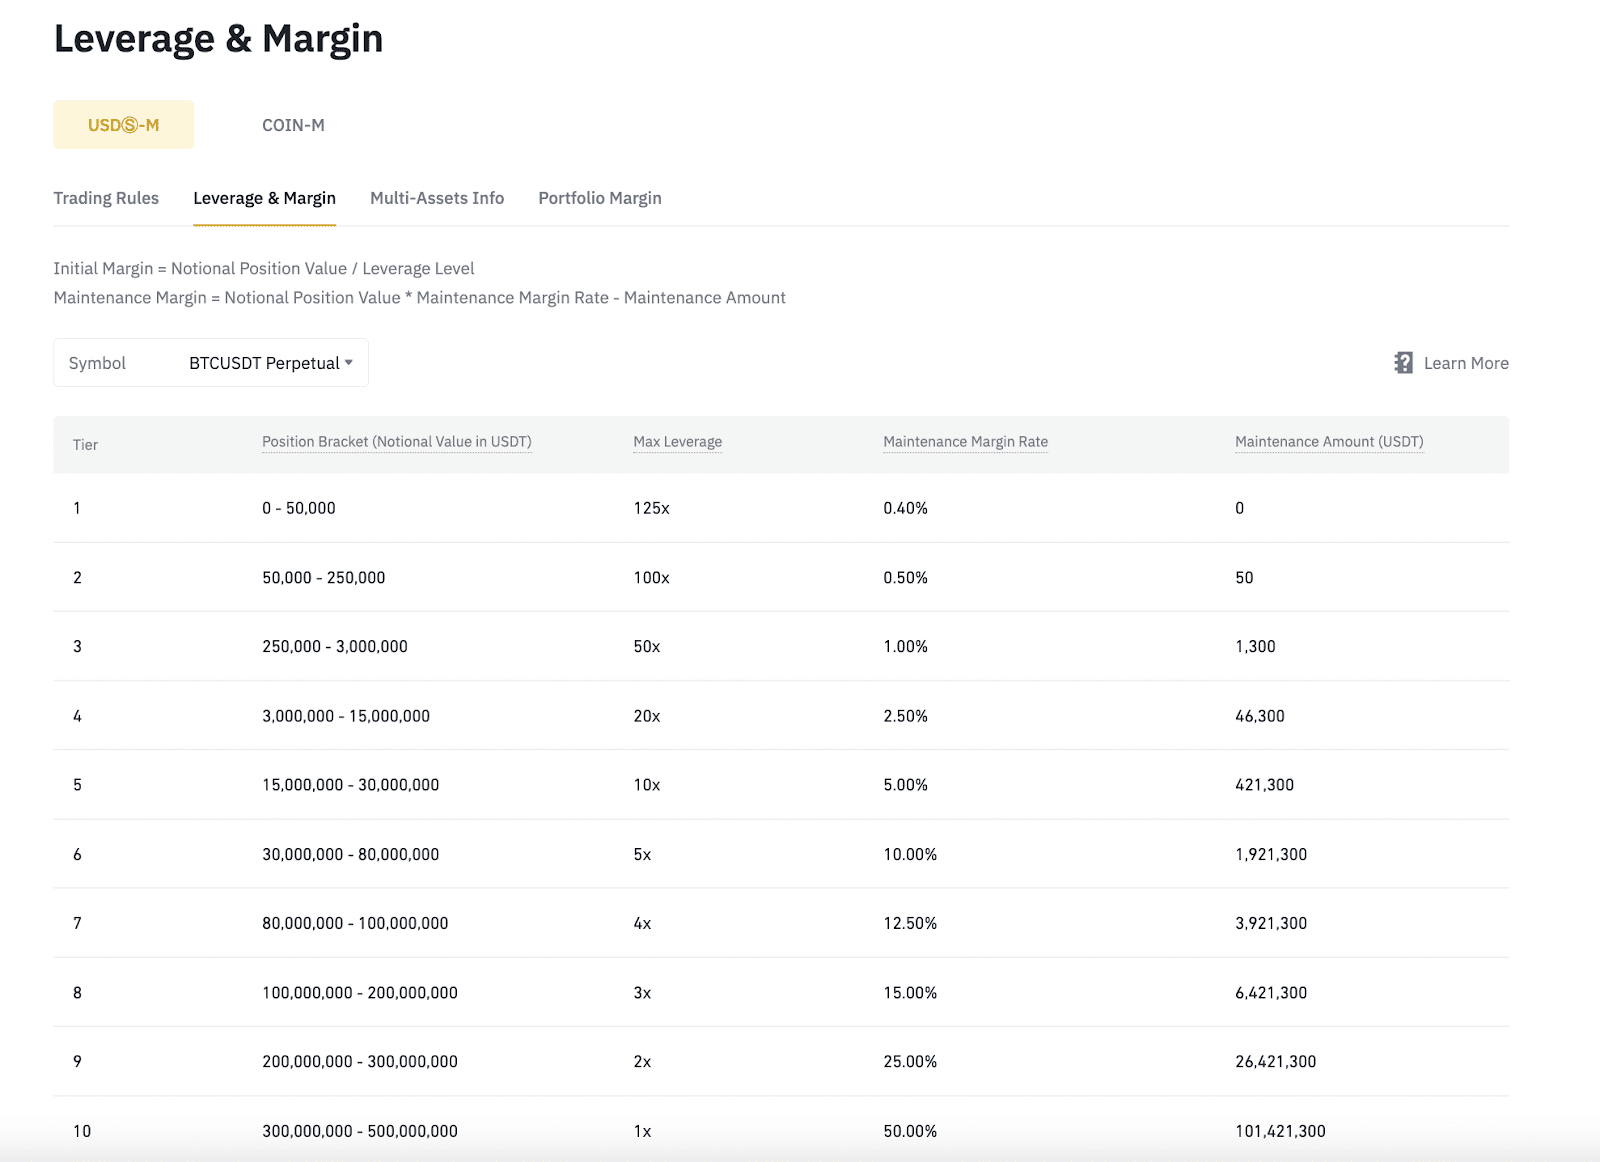Select the 300,000,000 - 500,000,000 bracket row
The height and width of the screenshot is (1162, 1600).
point(360,1131)
